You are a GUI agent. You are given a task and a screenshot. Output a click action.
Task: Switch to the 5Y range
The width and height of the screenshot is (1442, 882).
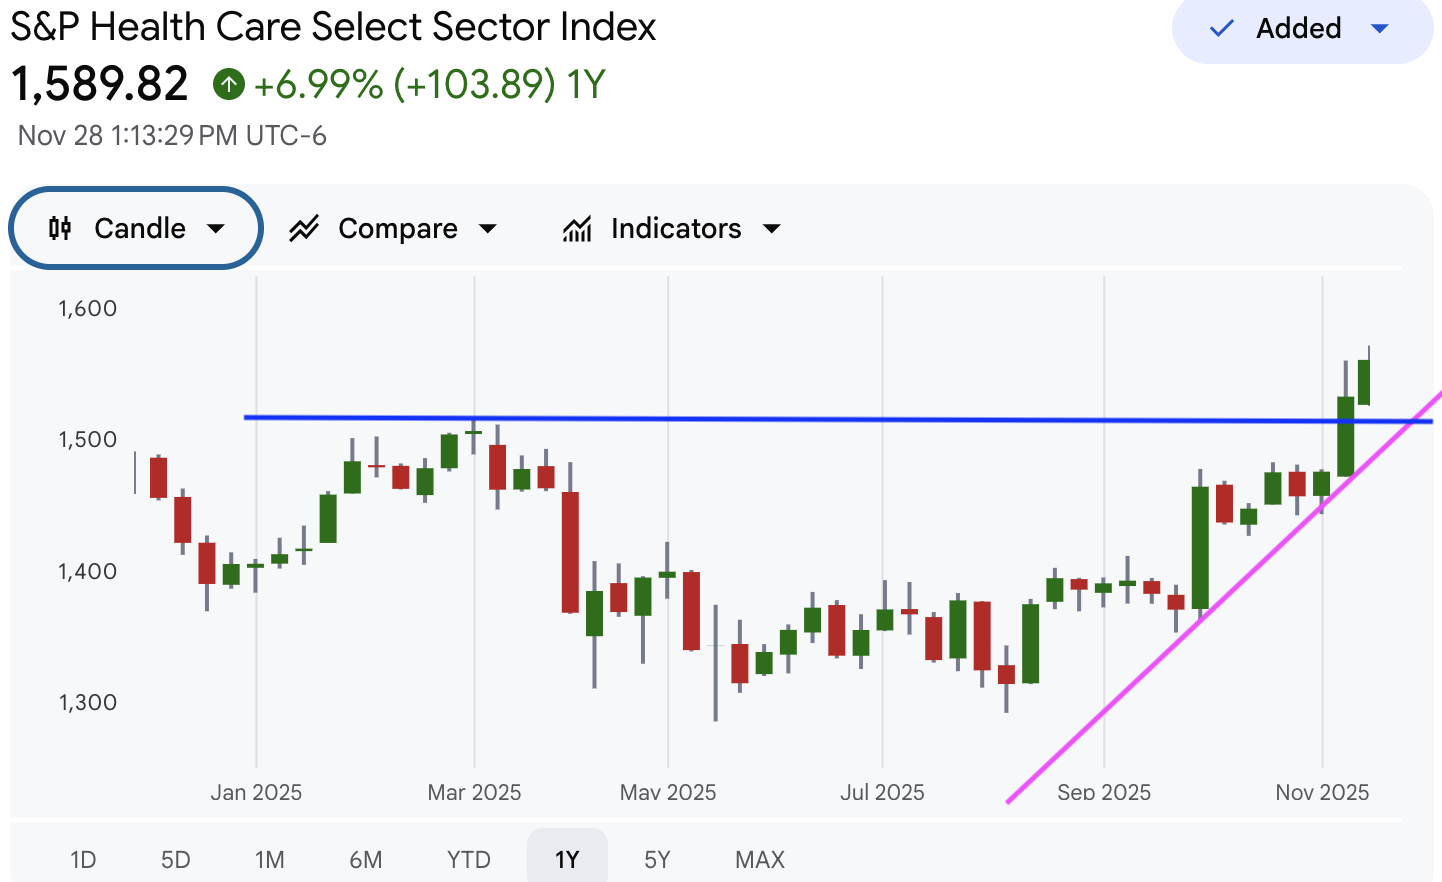(657, 860)
